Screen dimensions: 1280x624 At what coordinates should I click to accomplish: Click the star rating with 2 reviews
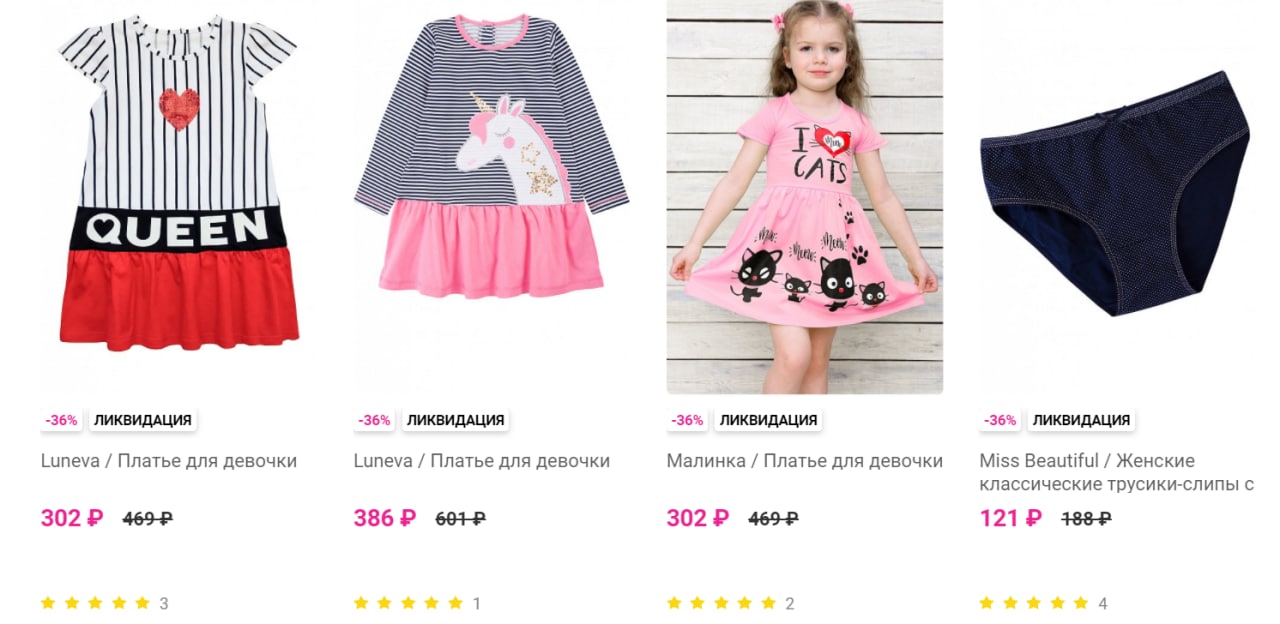pyautogui.click(x=731, y=603)
